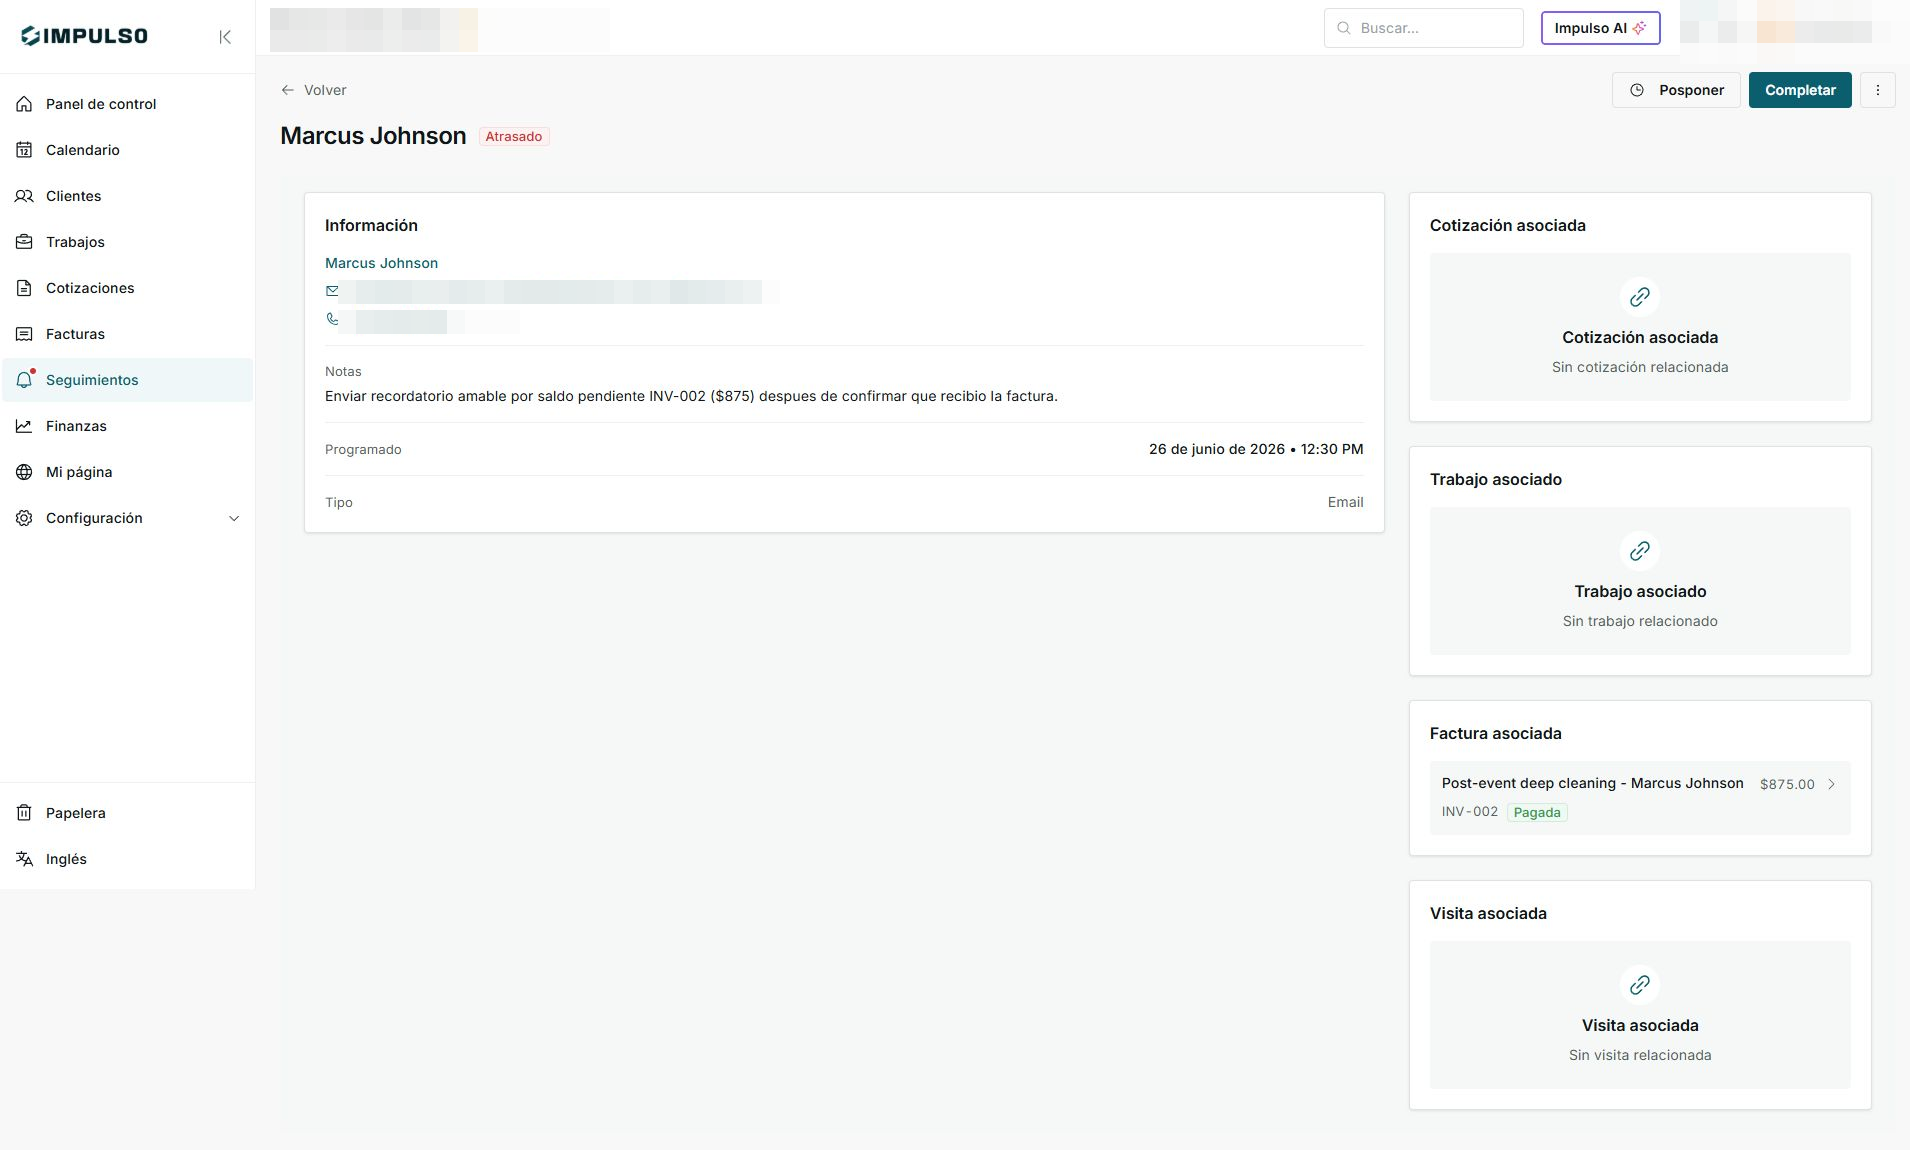Image resolution: width=1910 pixels, height=1150 pixels.
Task: Click the search magnifier icon
Action: tap(1344, 28)
